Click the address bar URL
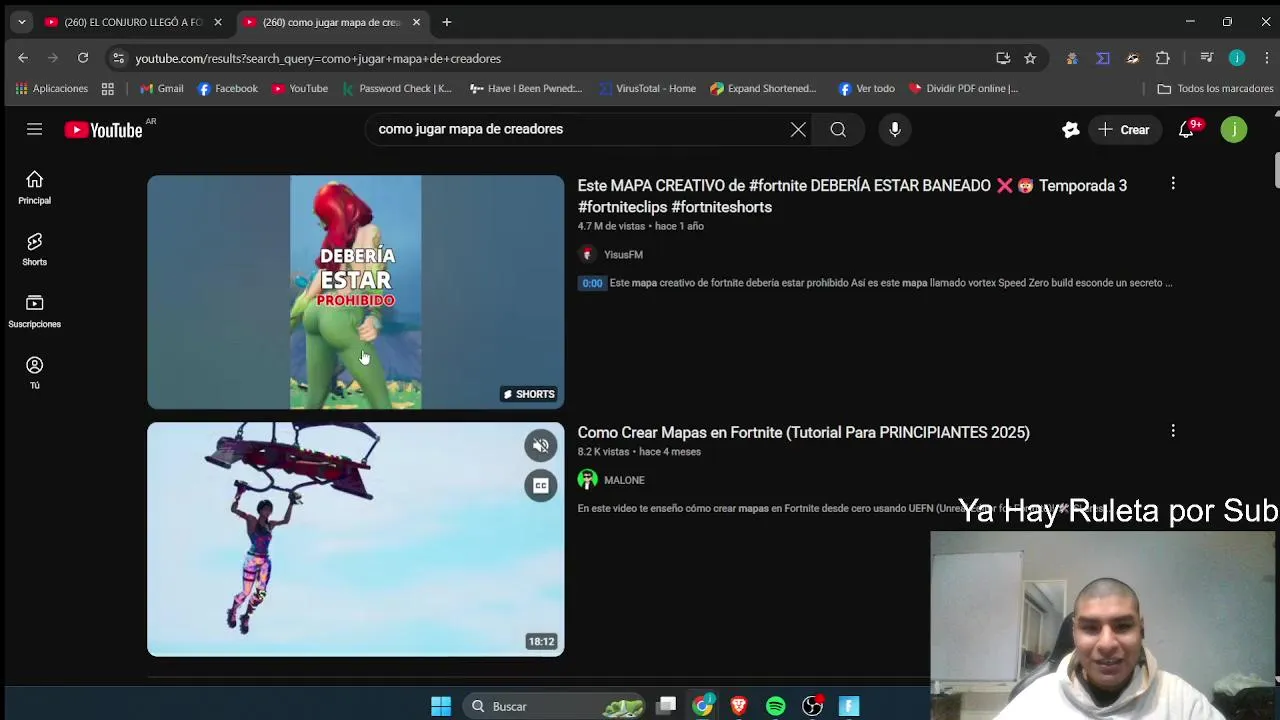Screen dimensions: 1280x720 pyautogui.click(x=318, y=58)
